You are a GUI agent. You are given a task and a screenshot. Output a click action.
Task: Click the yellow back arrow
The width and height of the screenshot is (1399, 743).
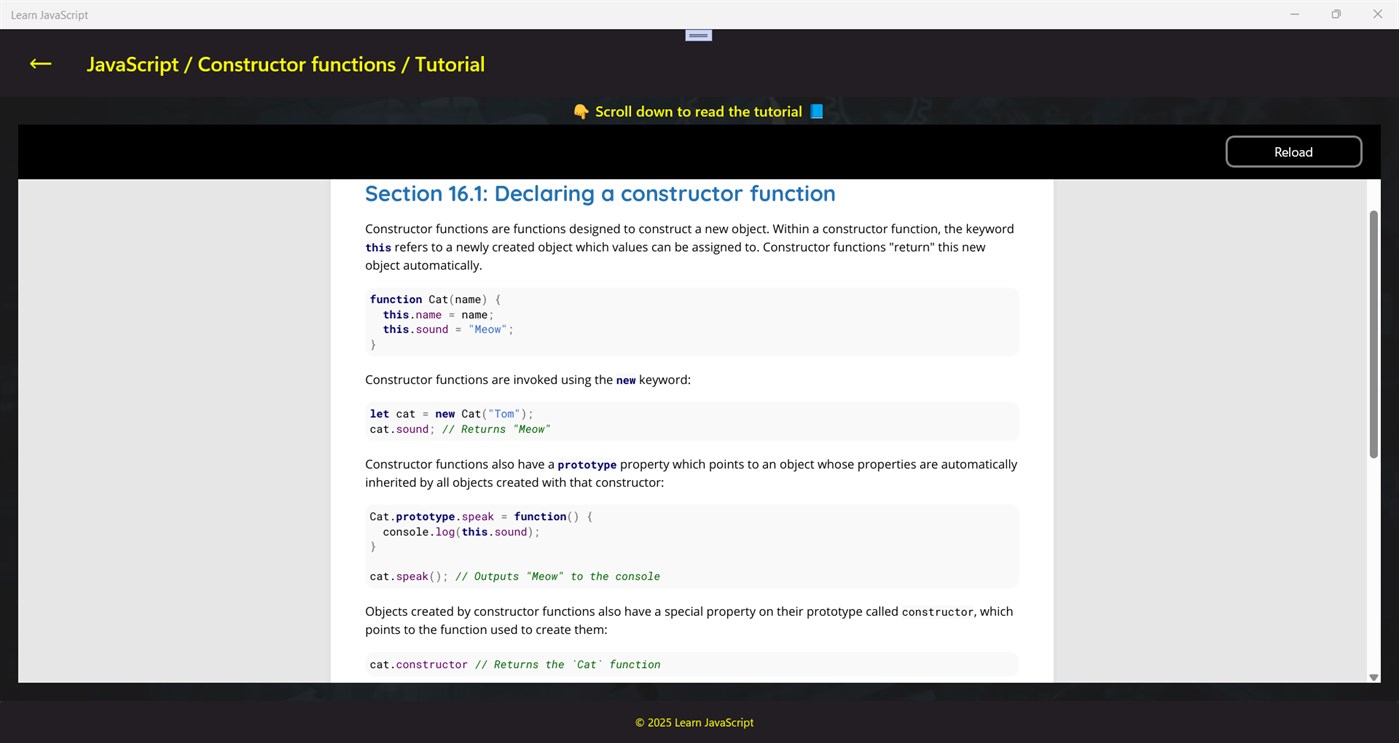click(x=39, y=63)
